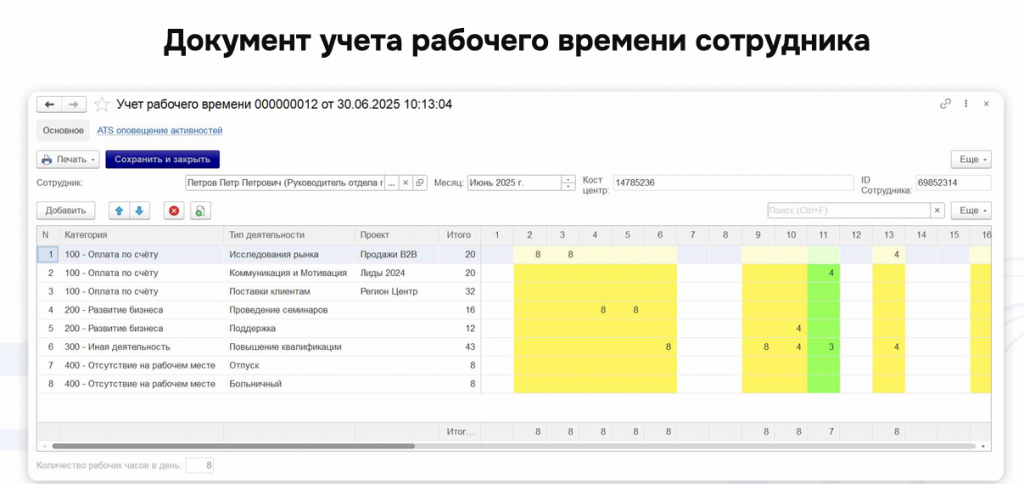
Task: Go forward with the right arrow button
Action: (74, 105)
